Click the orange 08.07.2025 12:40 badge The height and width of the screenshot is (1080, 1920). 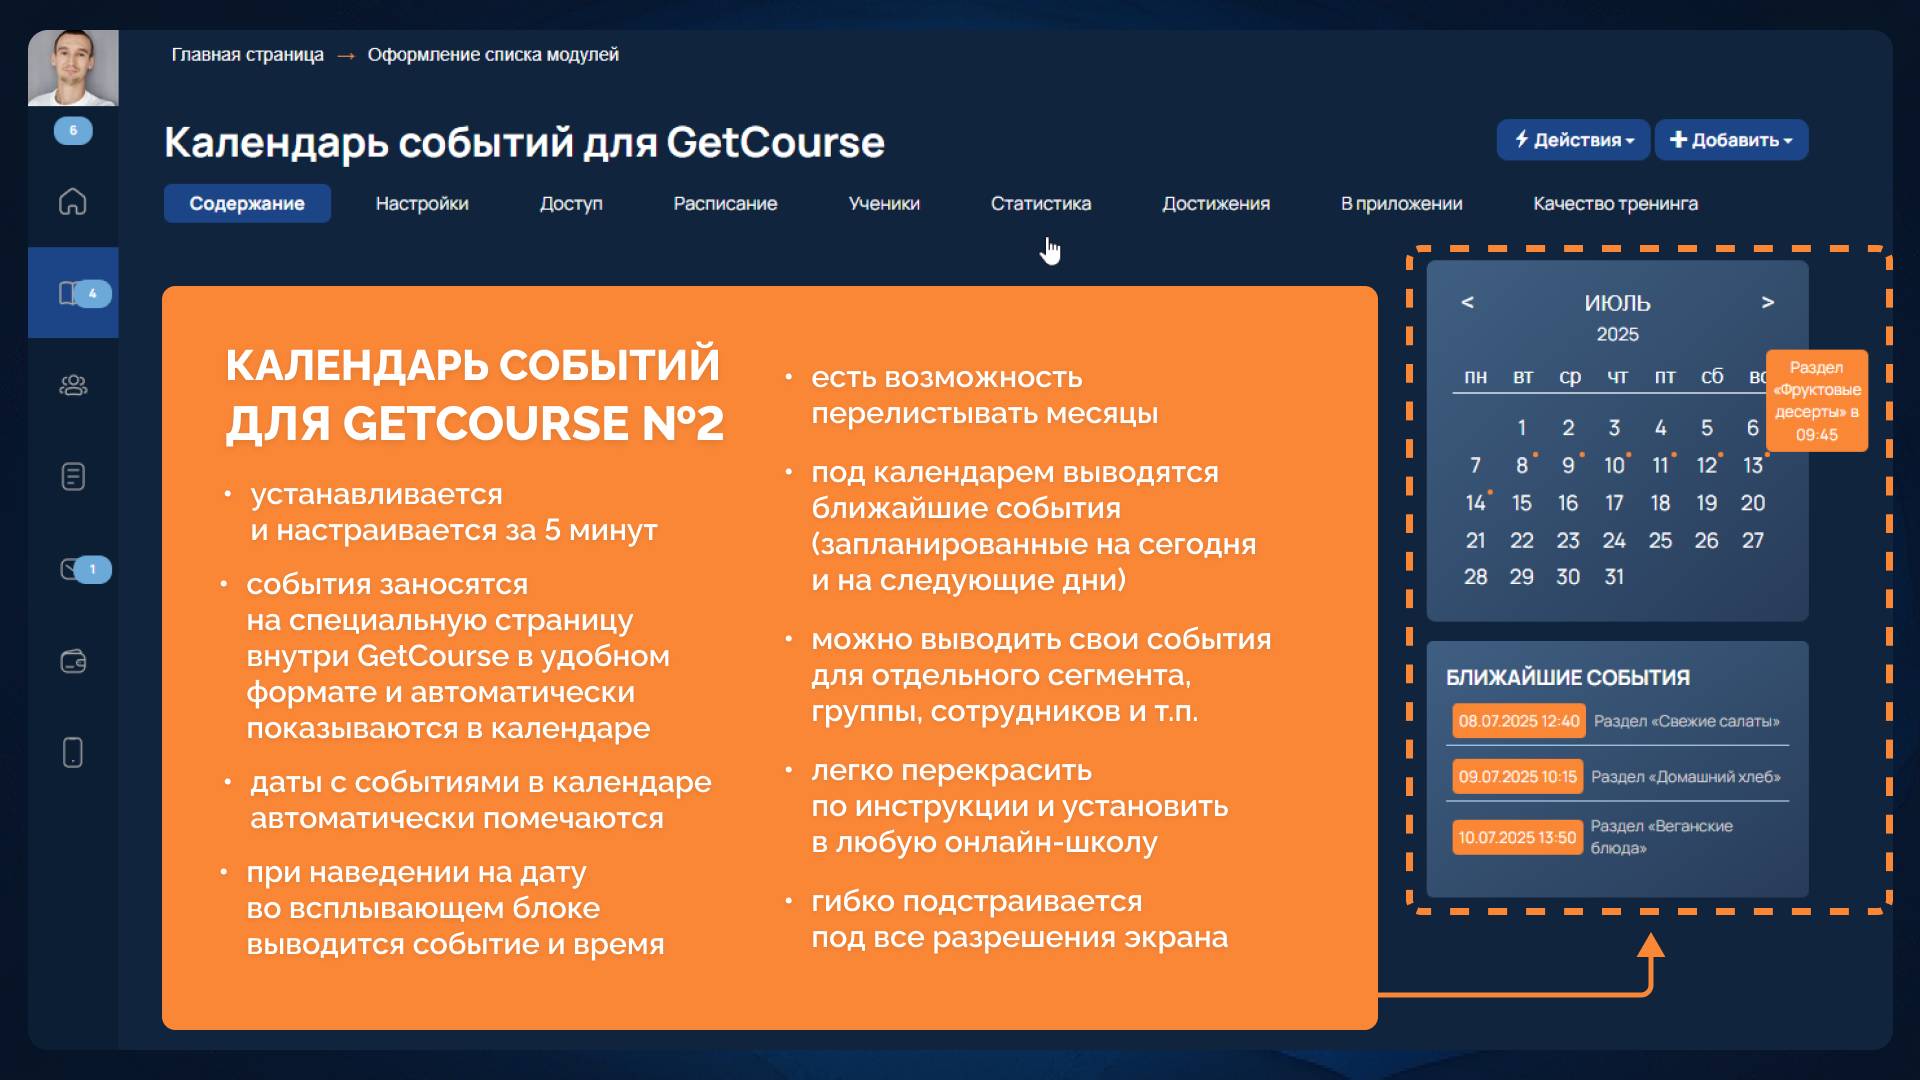click(x=1519, y=720)
